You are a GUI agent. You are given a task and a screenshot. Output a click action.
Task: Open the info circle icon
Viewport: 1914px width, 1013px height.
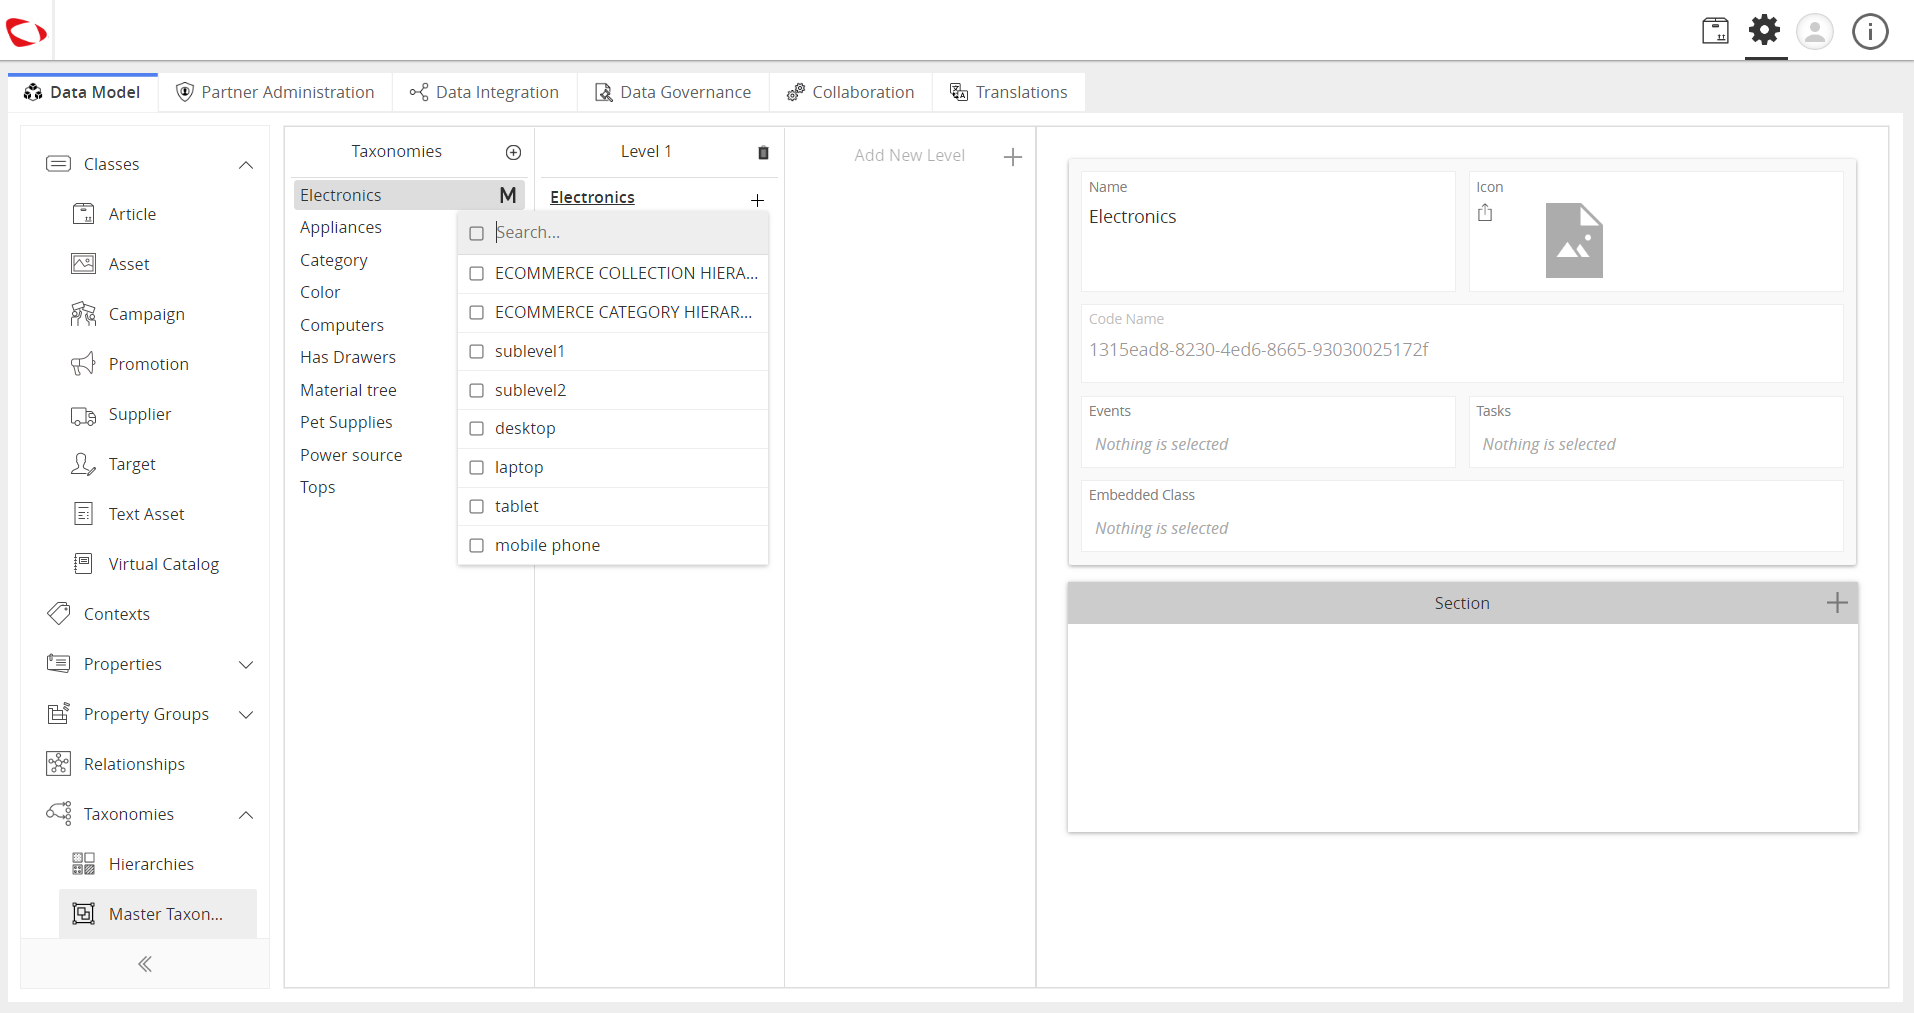tap(1870, 31)
